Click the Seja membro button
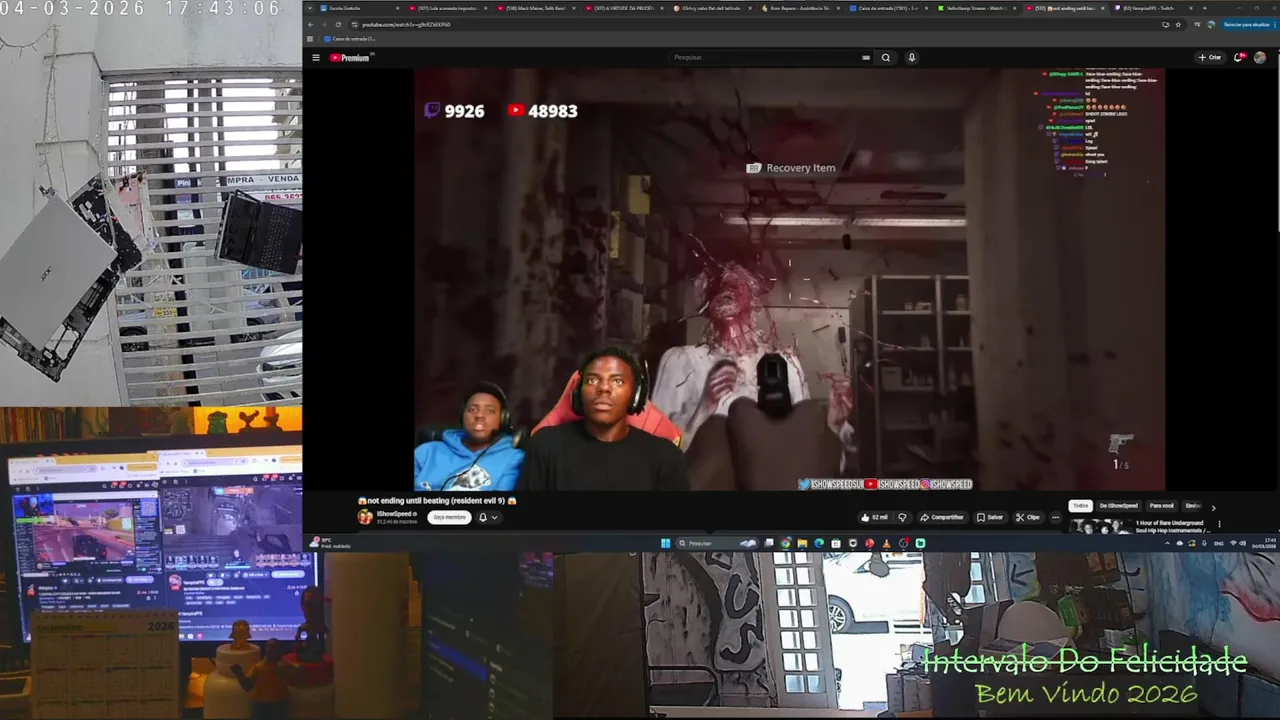 pos(449,517)
